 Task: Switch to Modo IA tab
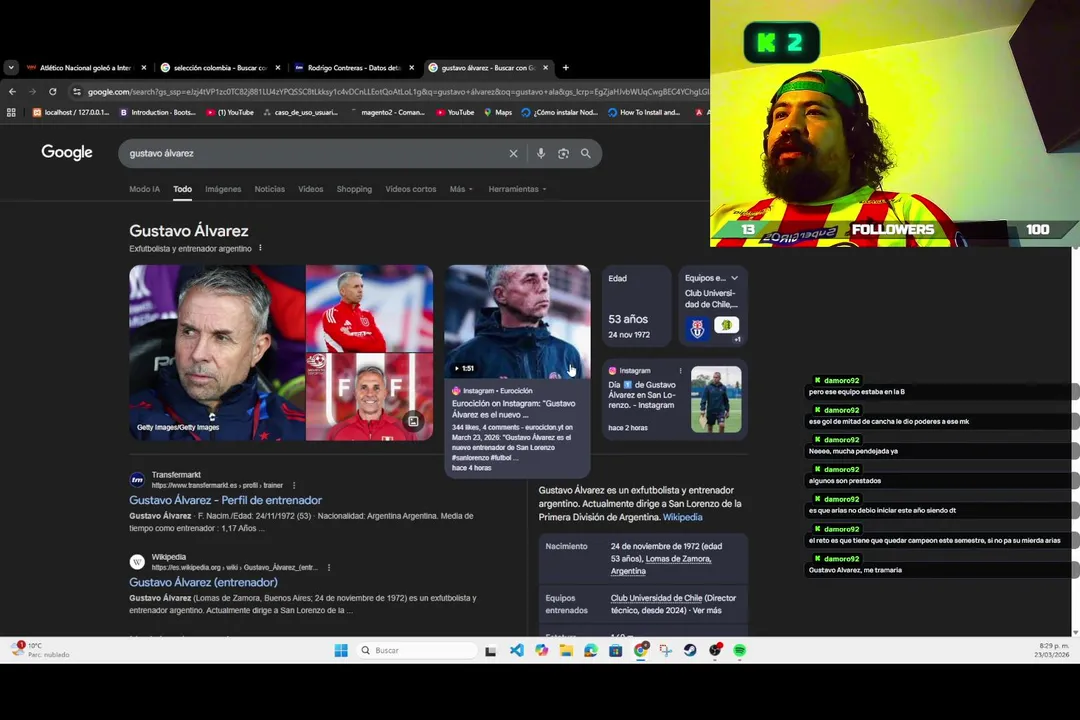[x=145, y=189]
